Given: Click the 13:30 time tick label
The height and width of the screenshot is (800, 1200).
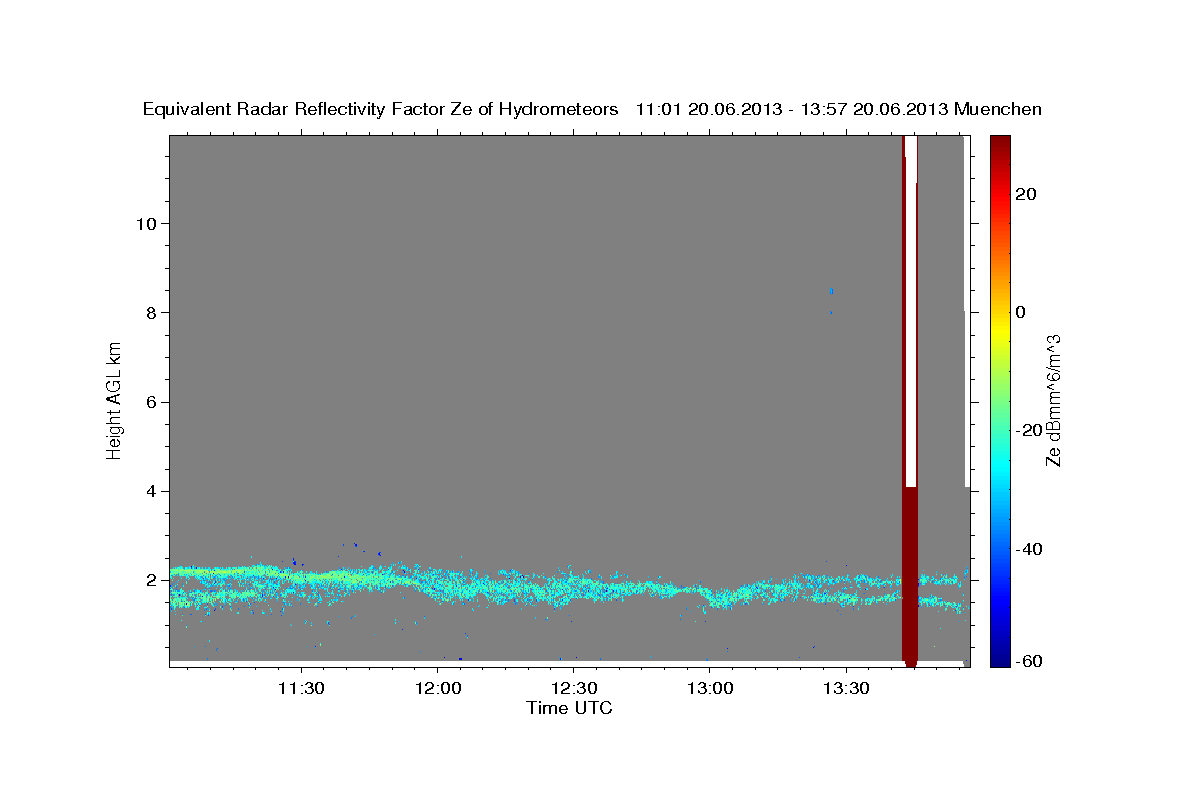Looking at the screenshot, I should point(846,689).
